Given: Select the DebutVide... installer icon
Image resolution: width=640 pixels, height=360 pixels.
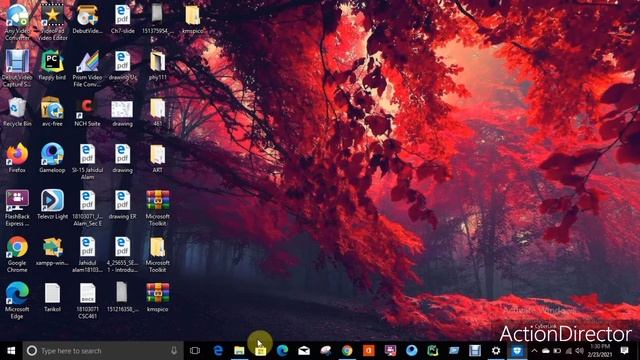Looking at the screenshot, I should click(x=87, y=19).
